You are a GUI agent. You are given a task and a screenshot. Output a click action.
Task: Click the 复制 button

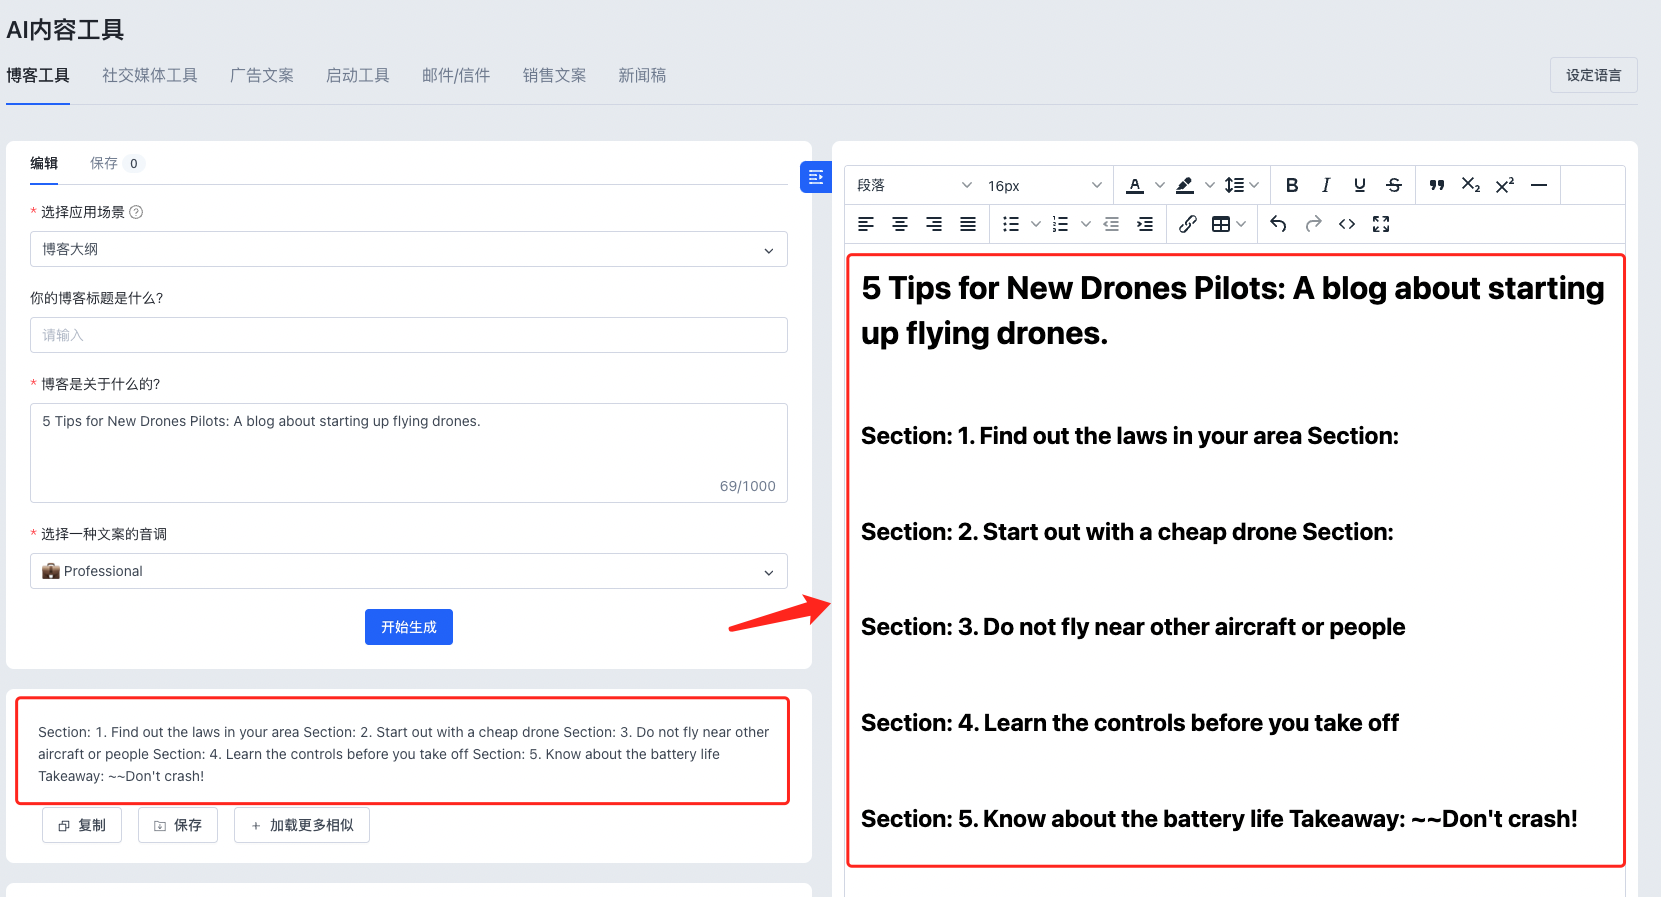tap(82, 825)
